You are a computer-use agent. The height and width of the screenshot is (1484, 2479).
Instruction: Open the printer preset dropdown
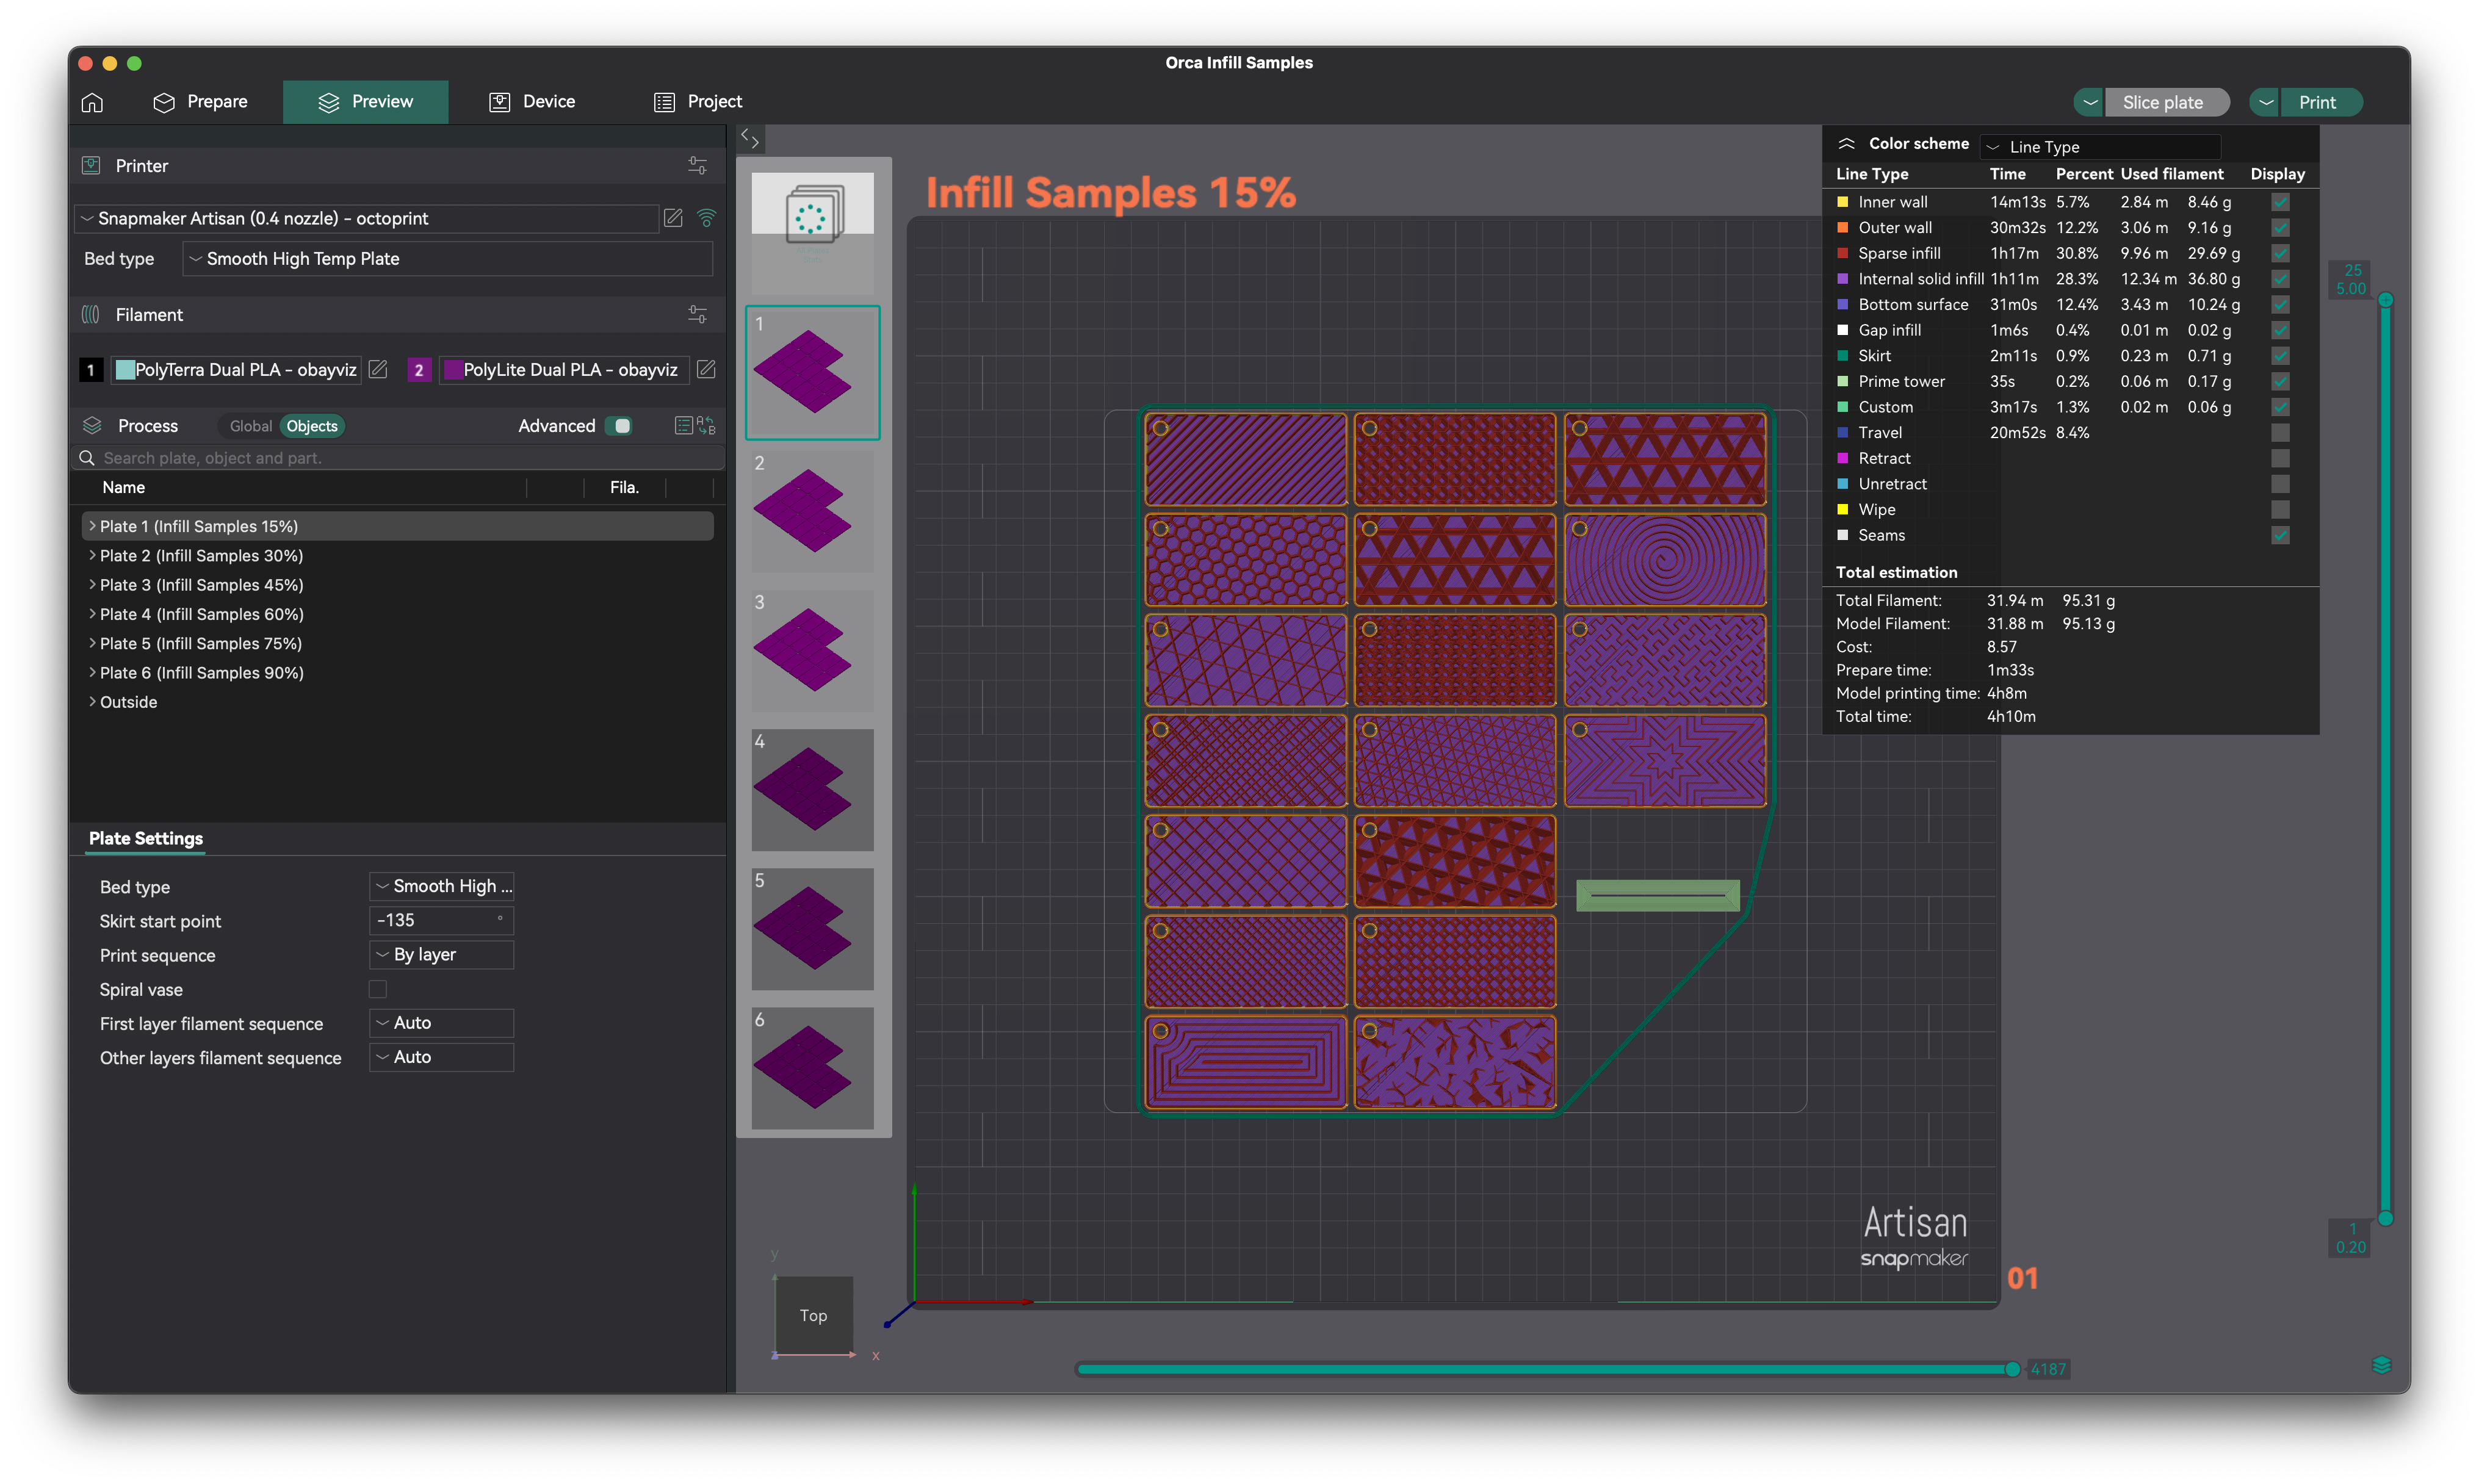367,218
